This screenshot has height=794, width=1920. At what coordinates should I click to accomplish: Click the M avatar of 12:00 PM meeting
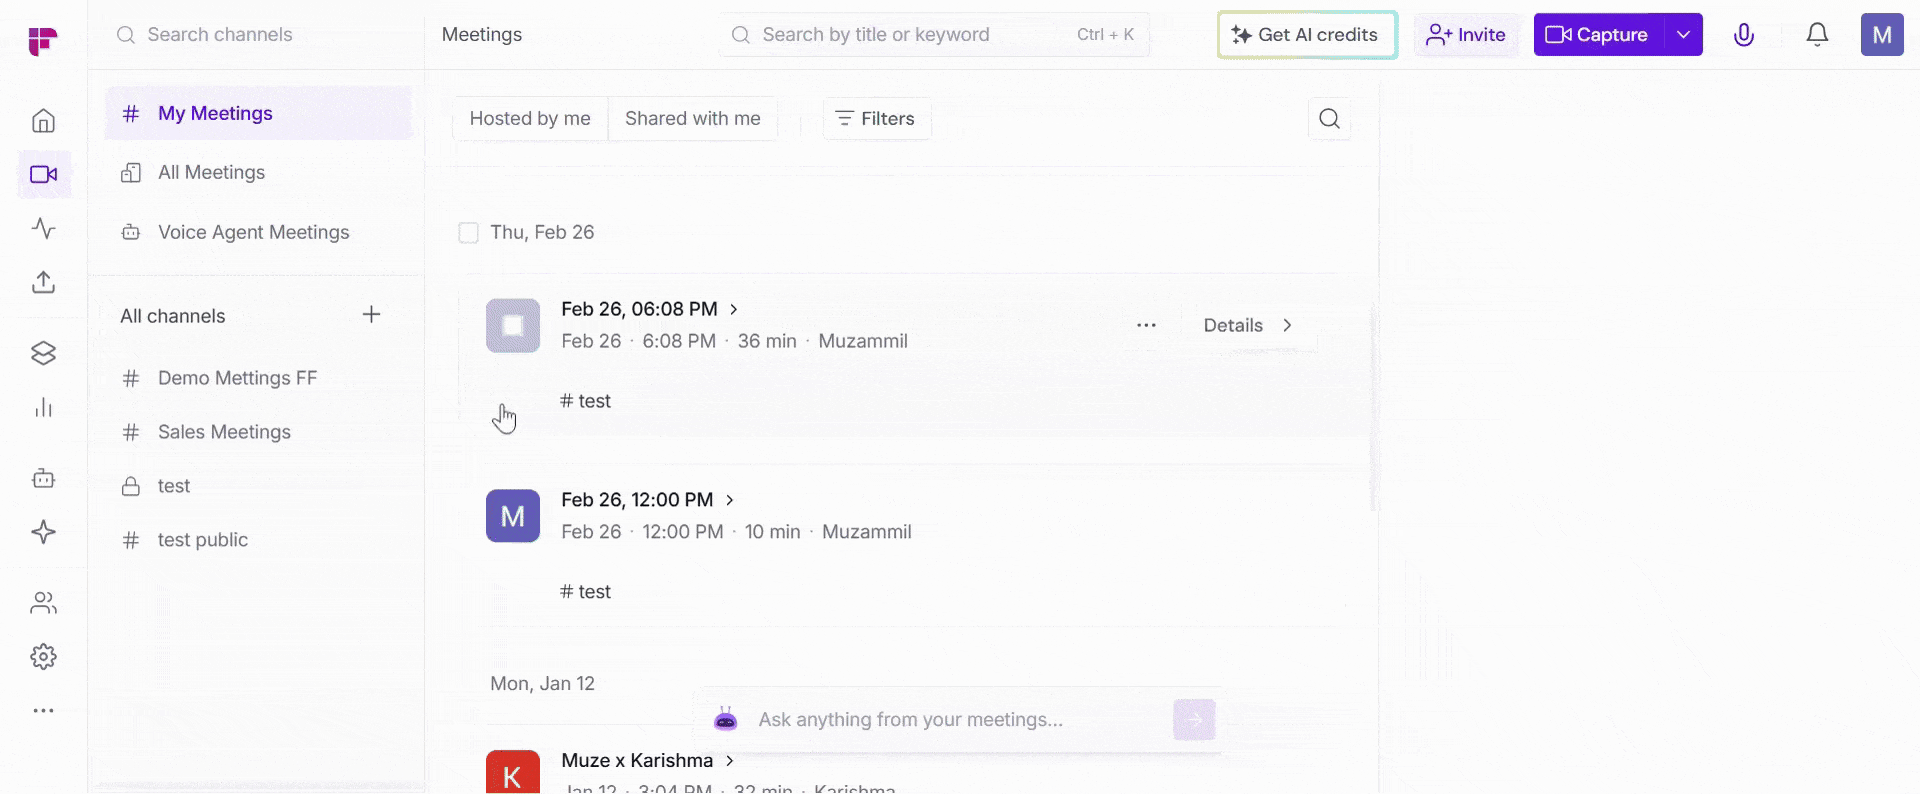[513, 516]
